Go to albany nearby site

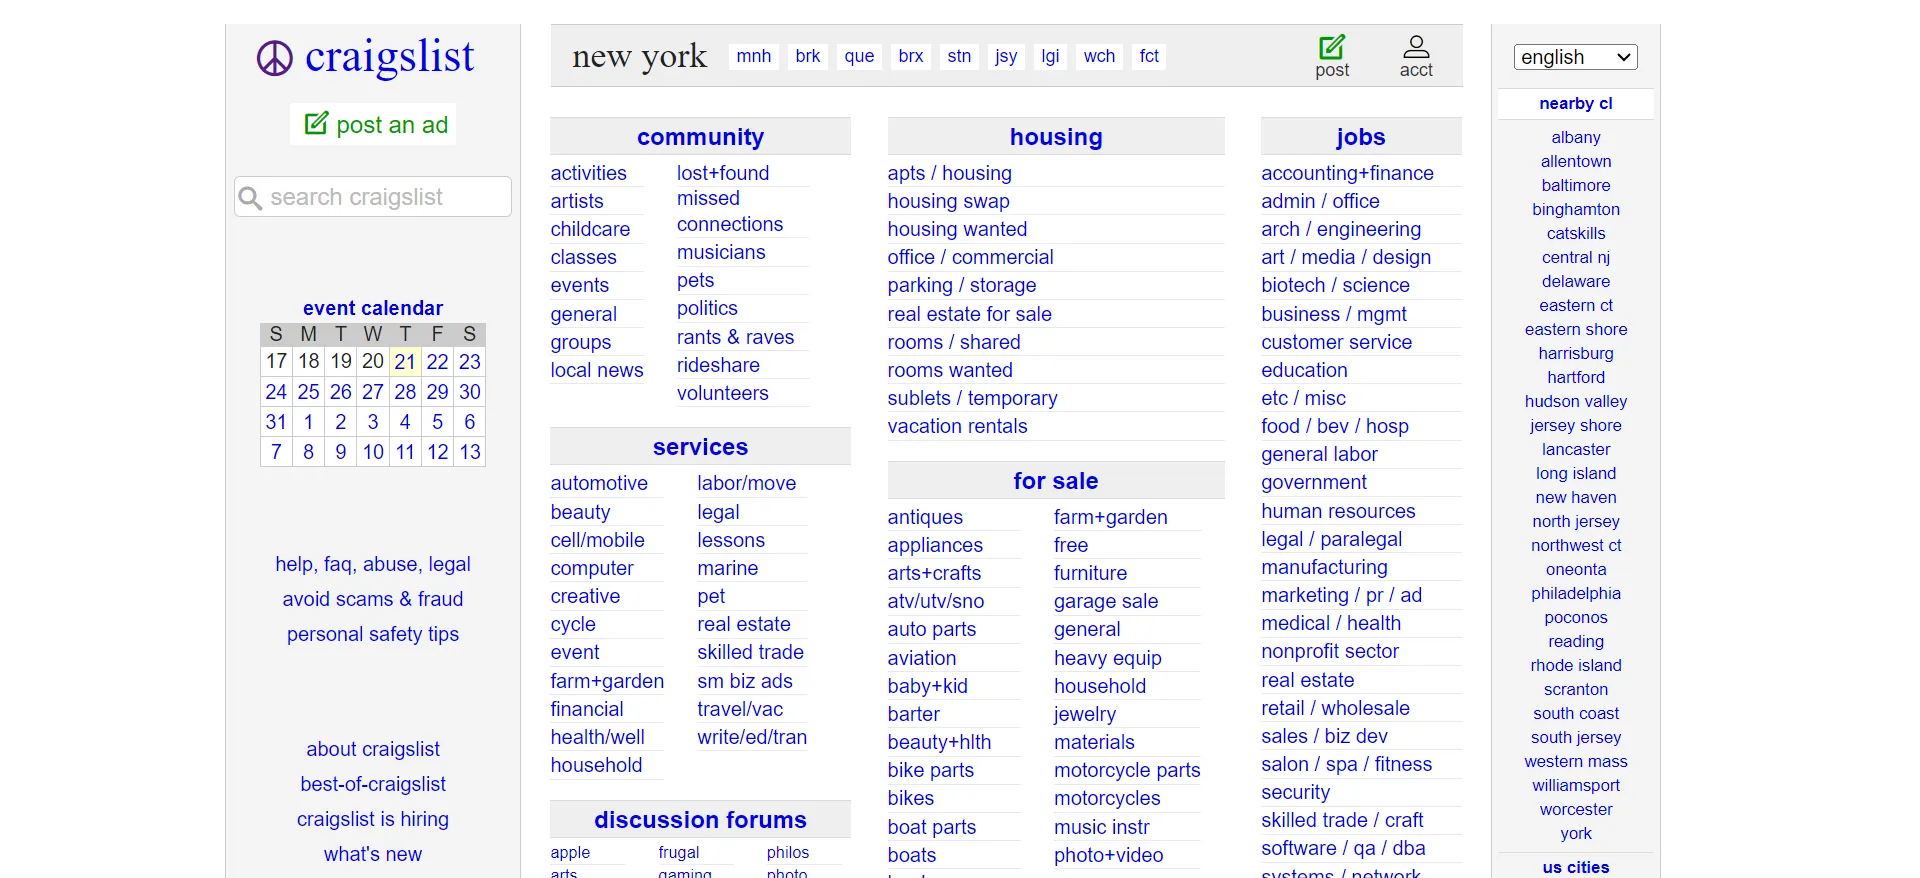pyautogui.click(x=1576, y=137)
